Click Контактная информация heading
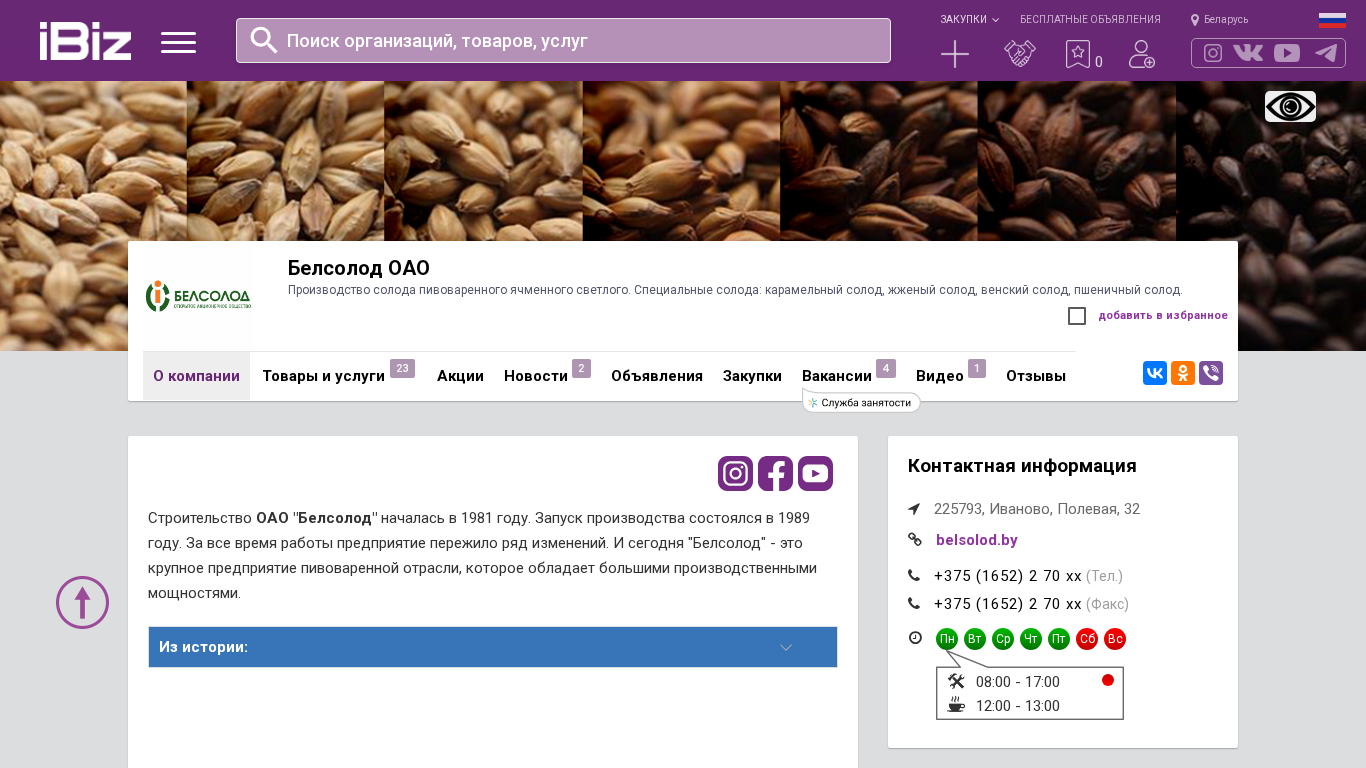Screen dimensions: 1366x768 click(1022, 466)
